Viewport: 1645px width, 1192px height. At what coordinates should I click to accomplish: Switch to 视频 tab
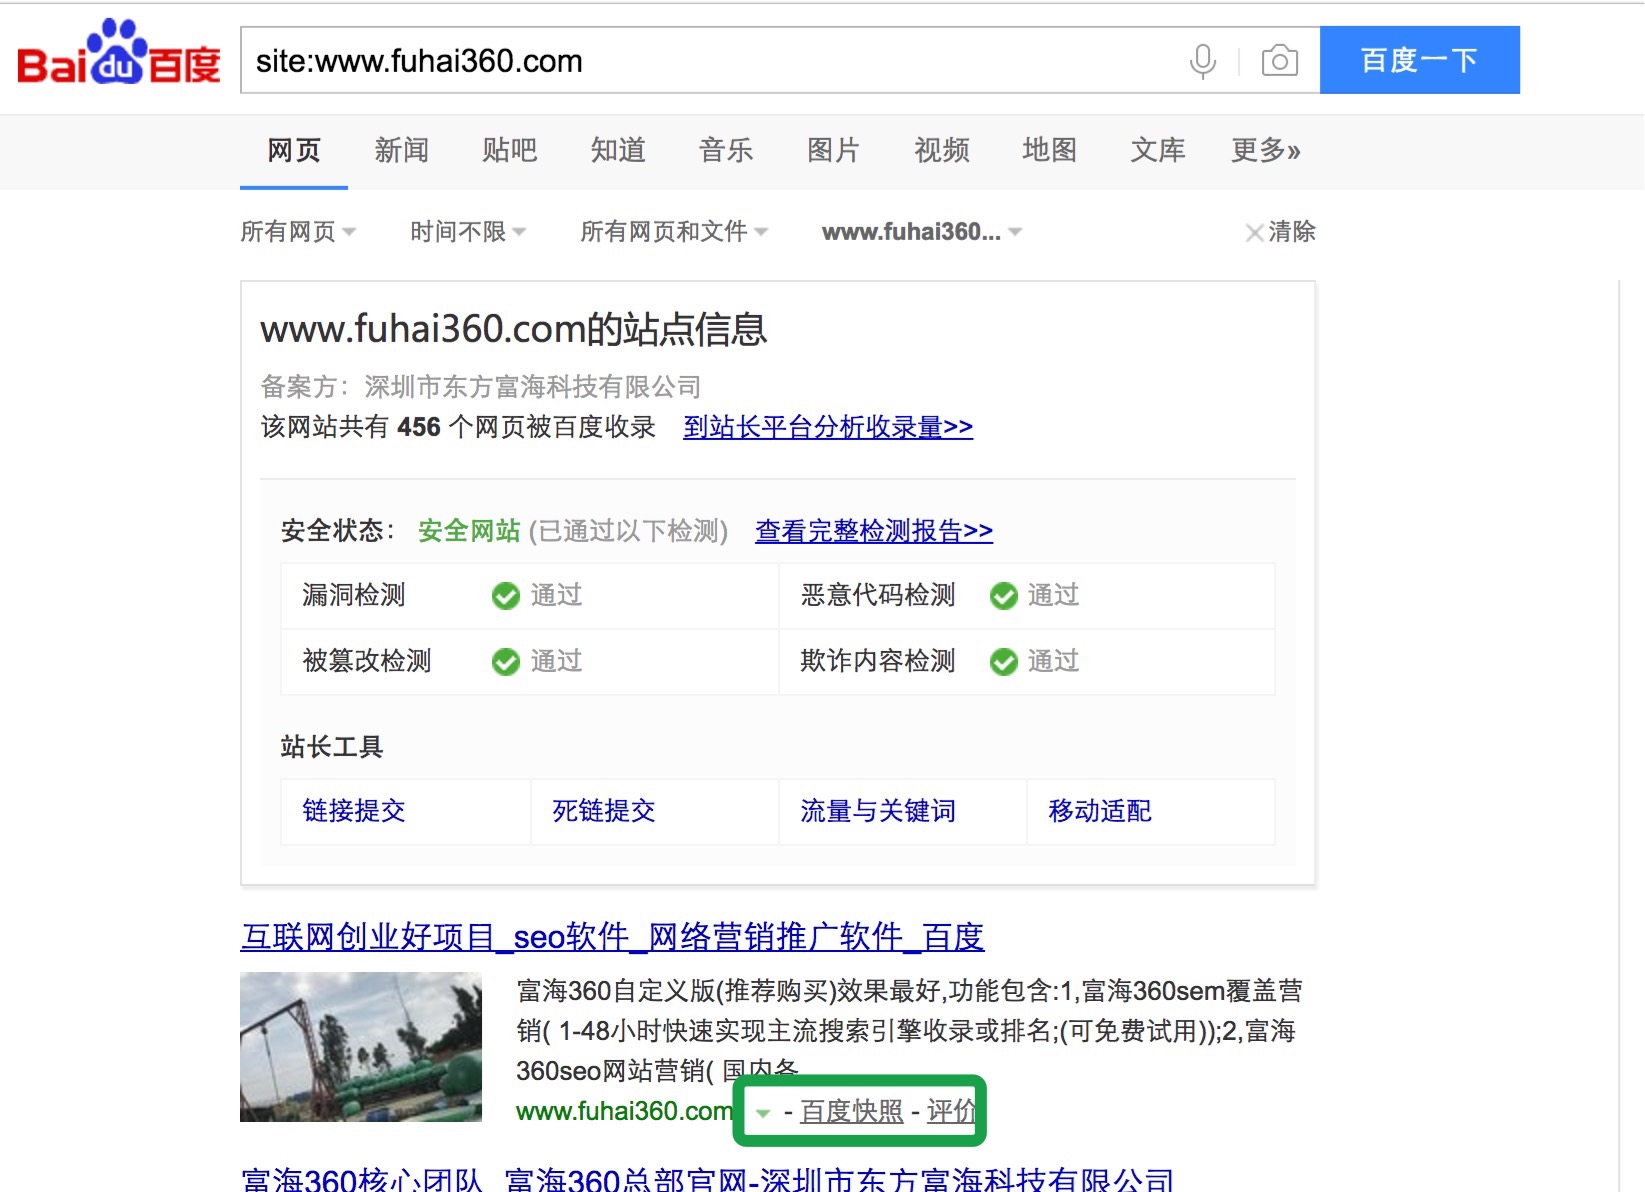942,151
